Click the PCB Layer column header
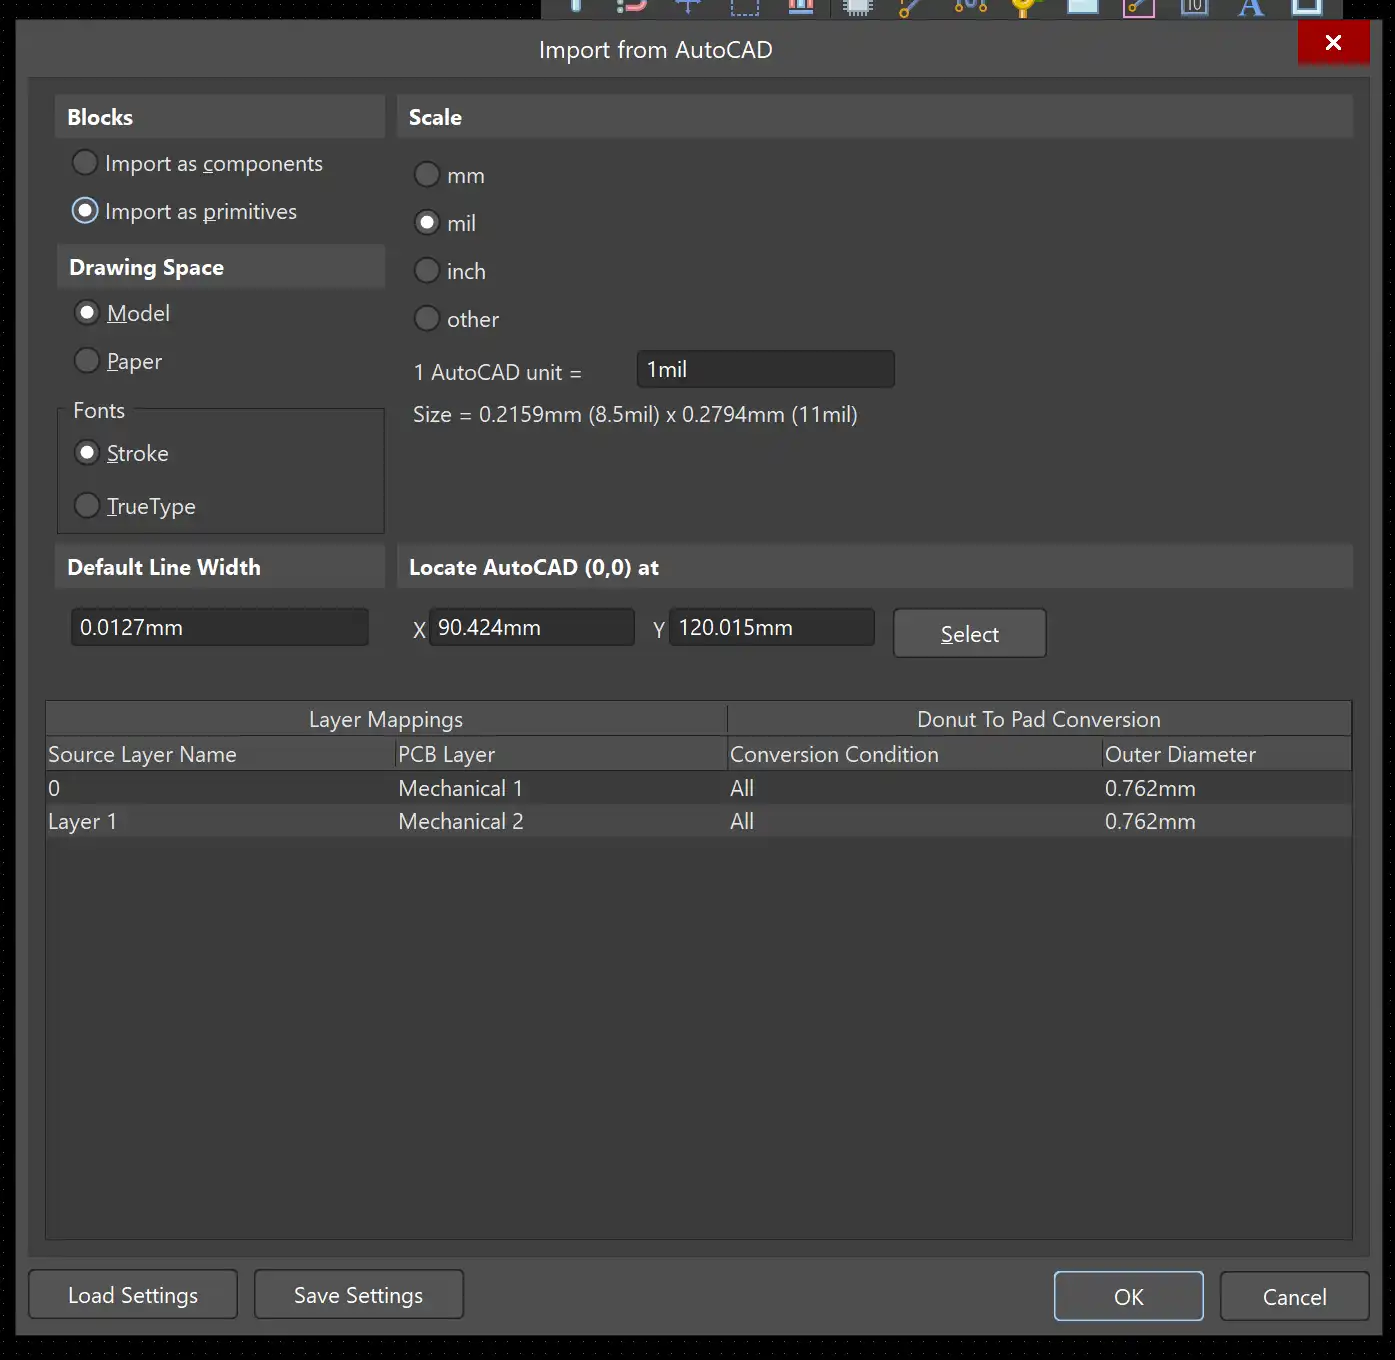The height and width of the screenshot is (1360, 1395). tap(562, 754)
